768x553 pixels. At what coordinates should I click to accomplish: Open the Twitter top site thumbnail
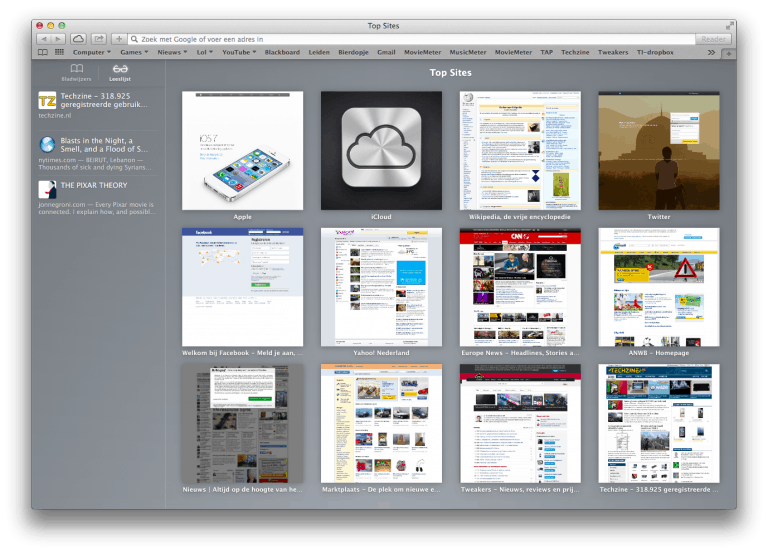click(x=659, y=150)
